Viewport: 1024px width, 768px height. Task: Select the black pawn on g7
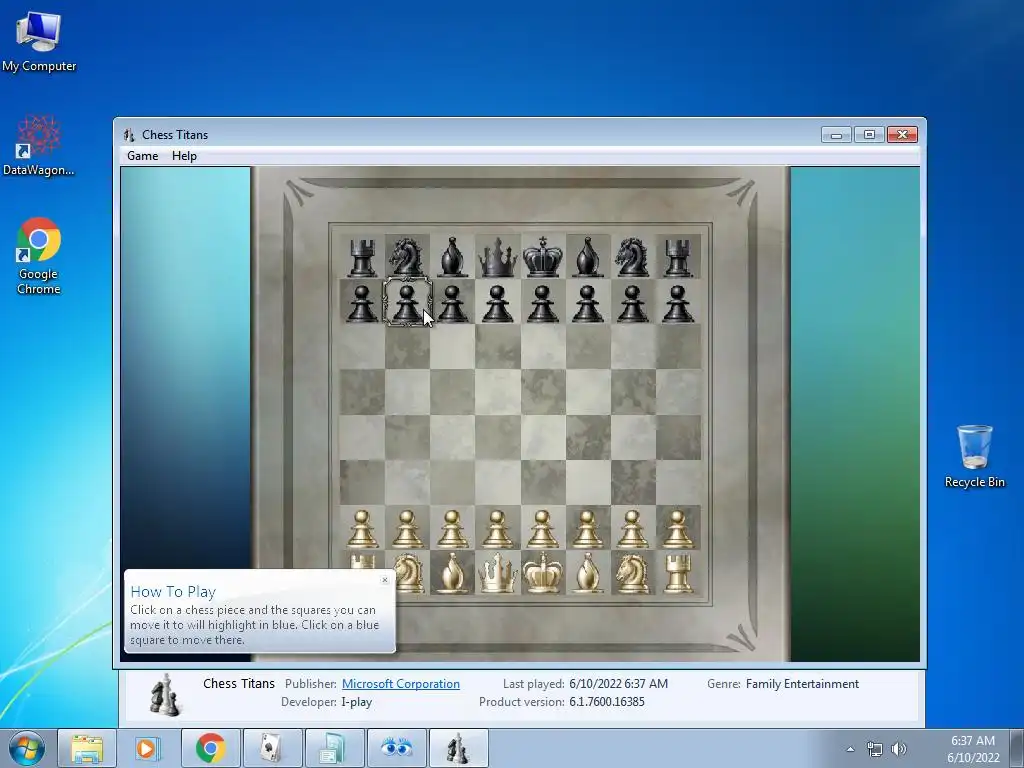point(632,303)
